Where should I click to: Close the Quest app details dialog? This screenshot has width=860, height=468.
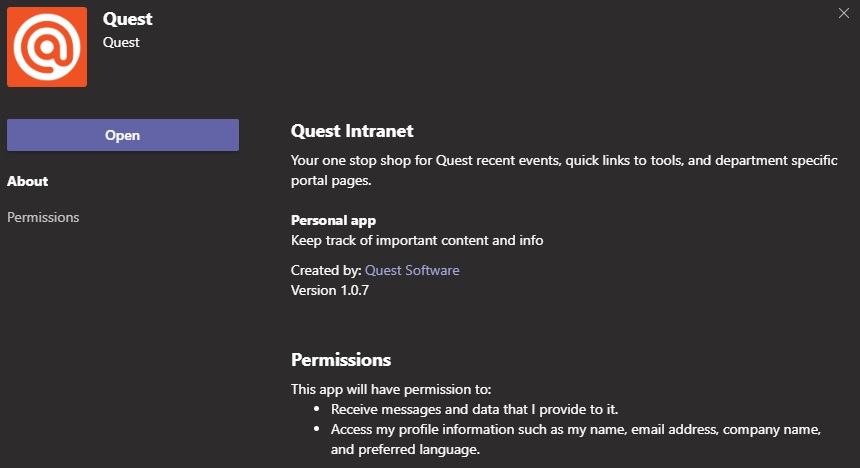(x=844, y=13)
